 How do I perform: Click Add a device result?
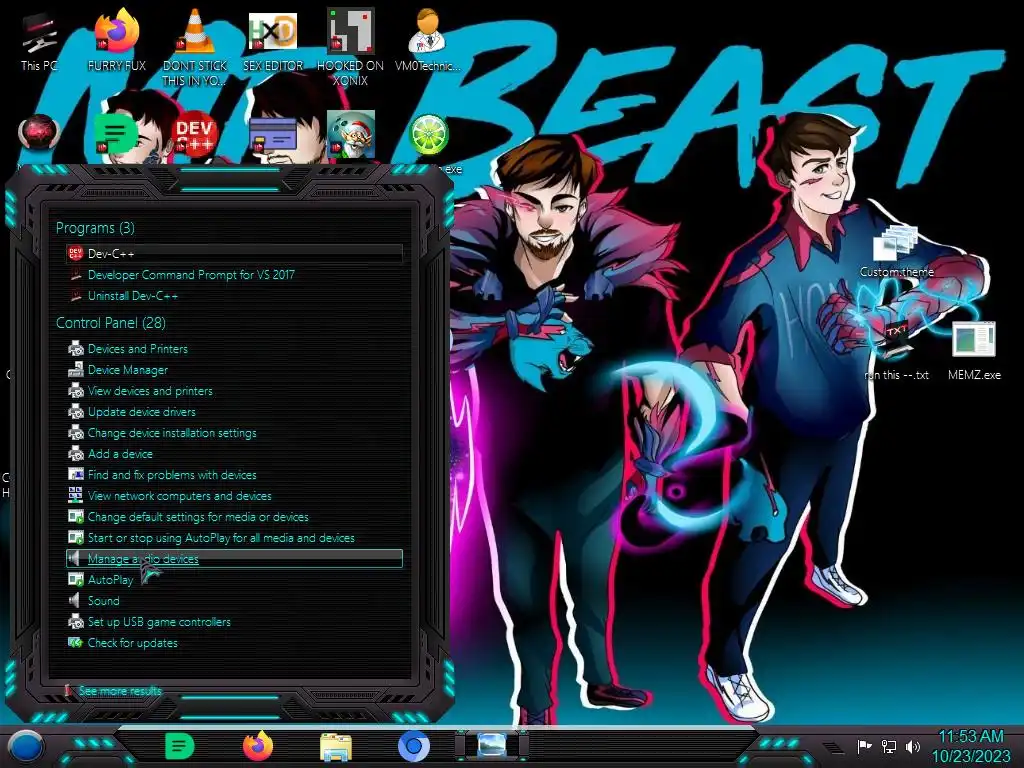pyautogui.click(x=234, y=453)
